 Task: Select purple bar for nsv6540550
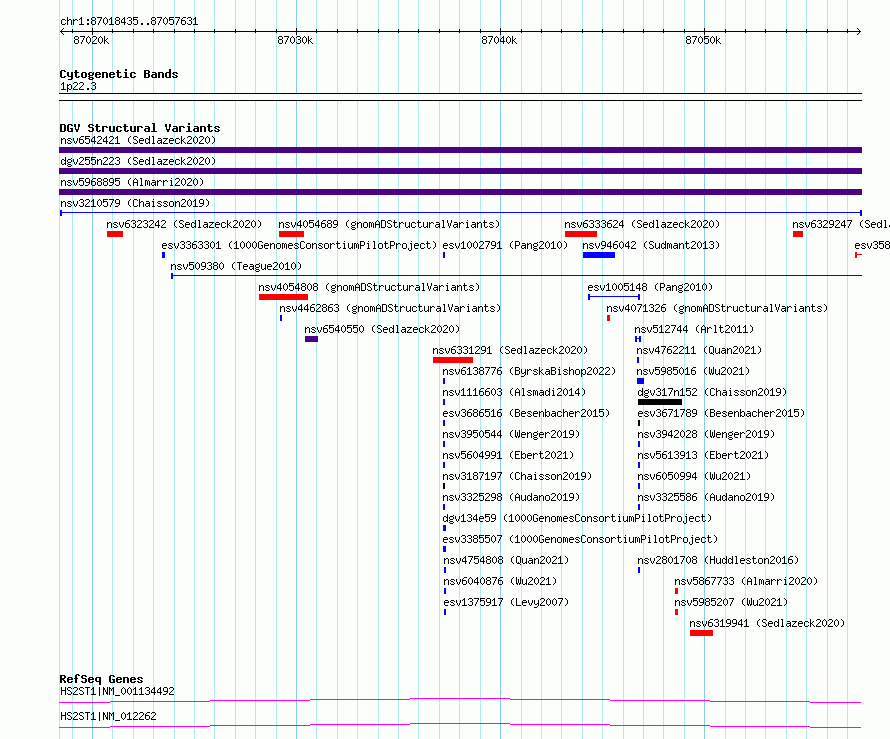[311, 339]
